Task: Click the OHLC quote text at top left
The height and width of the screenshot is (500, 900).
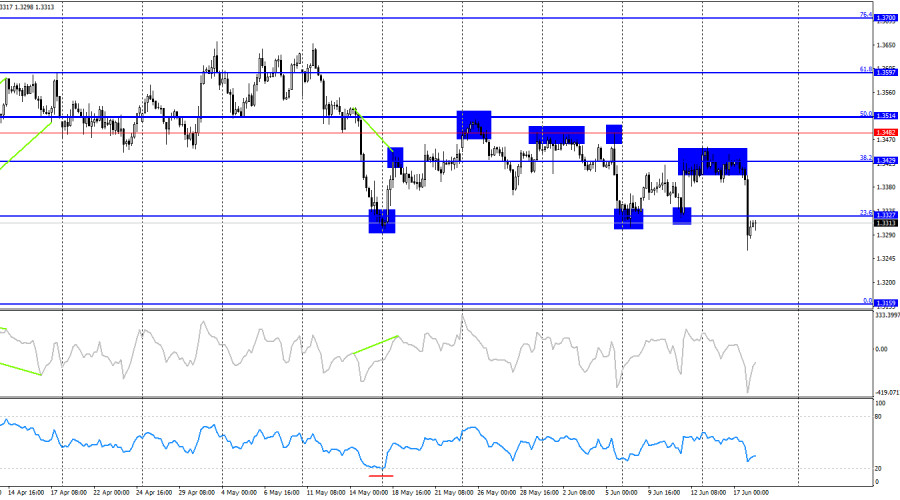Action: pos(27,7)
